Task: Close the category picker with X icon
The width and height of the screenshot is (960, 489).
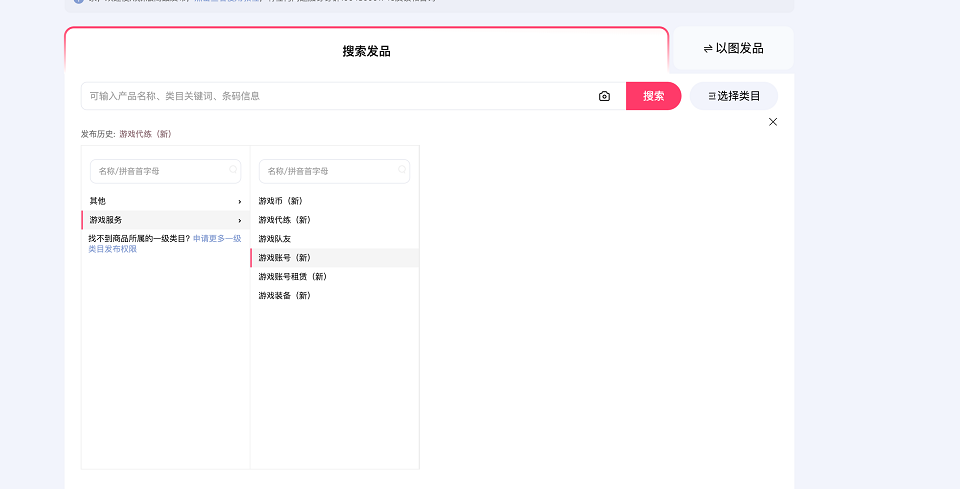Action: (772, 122)
